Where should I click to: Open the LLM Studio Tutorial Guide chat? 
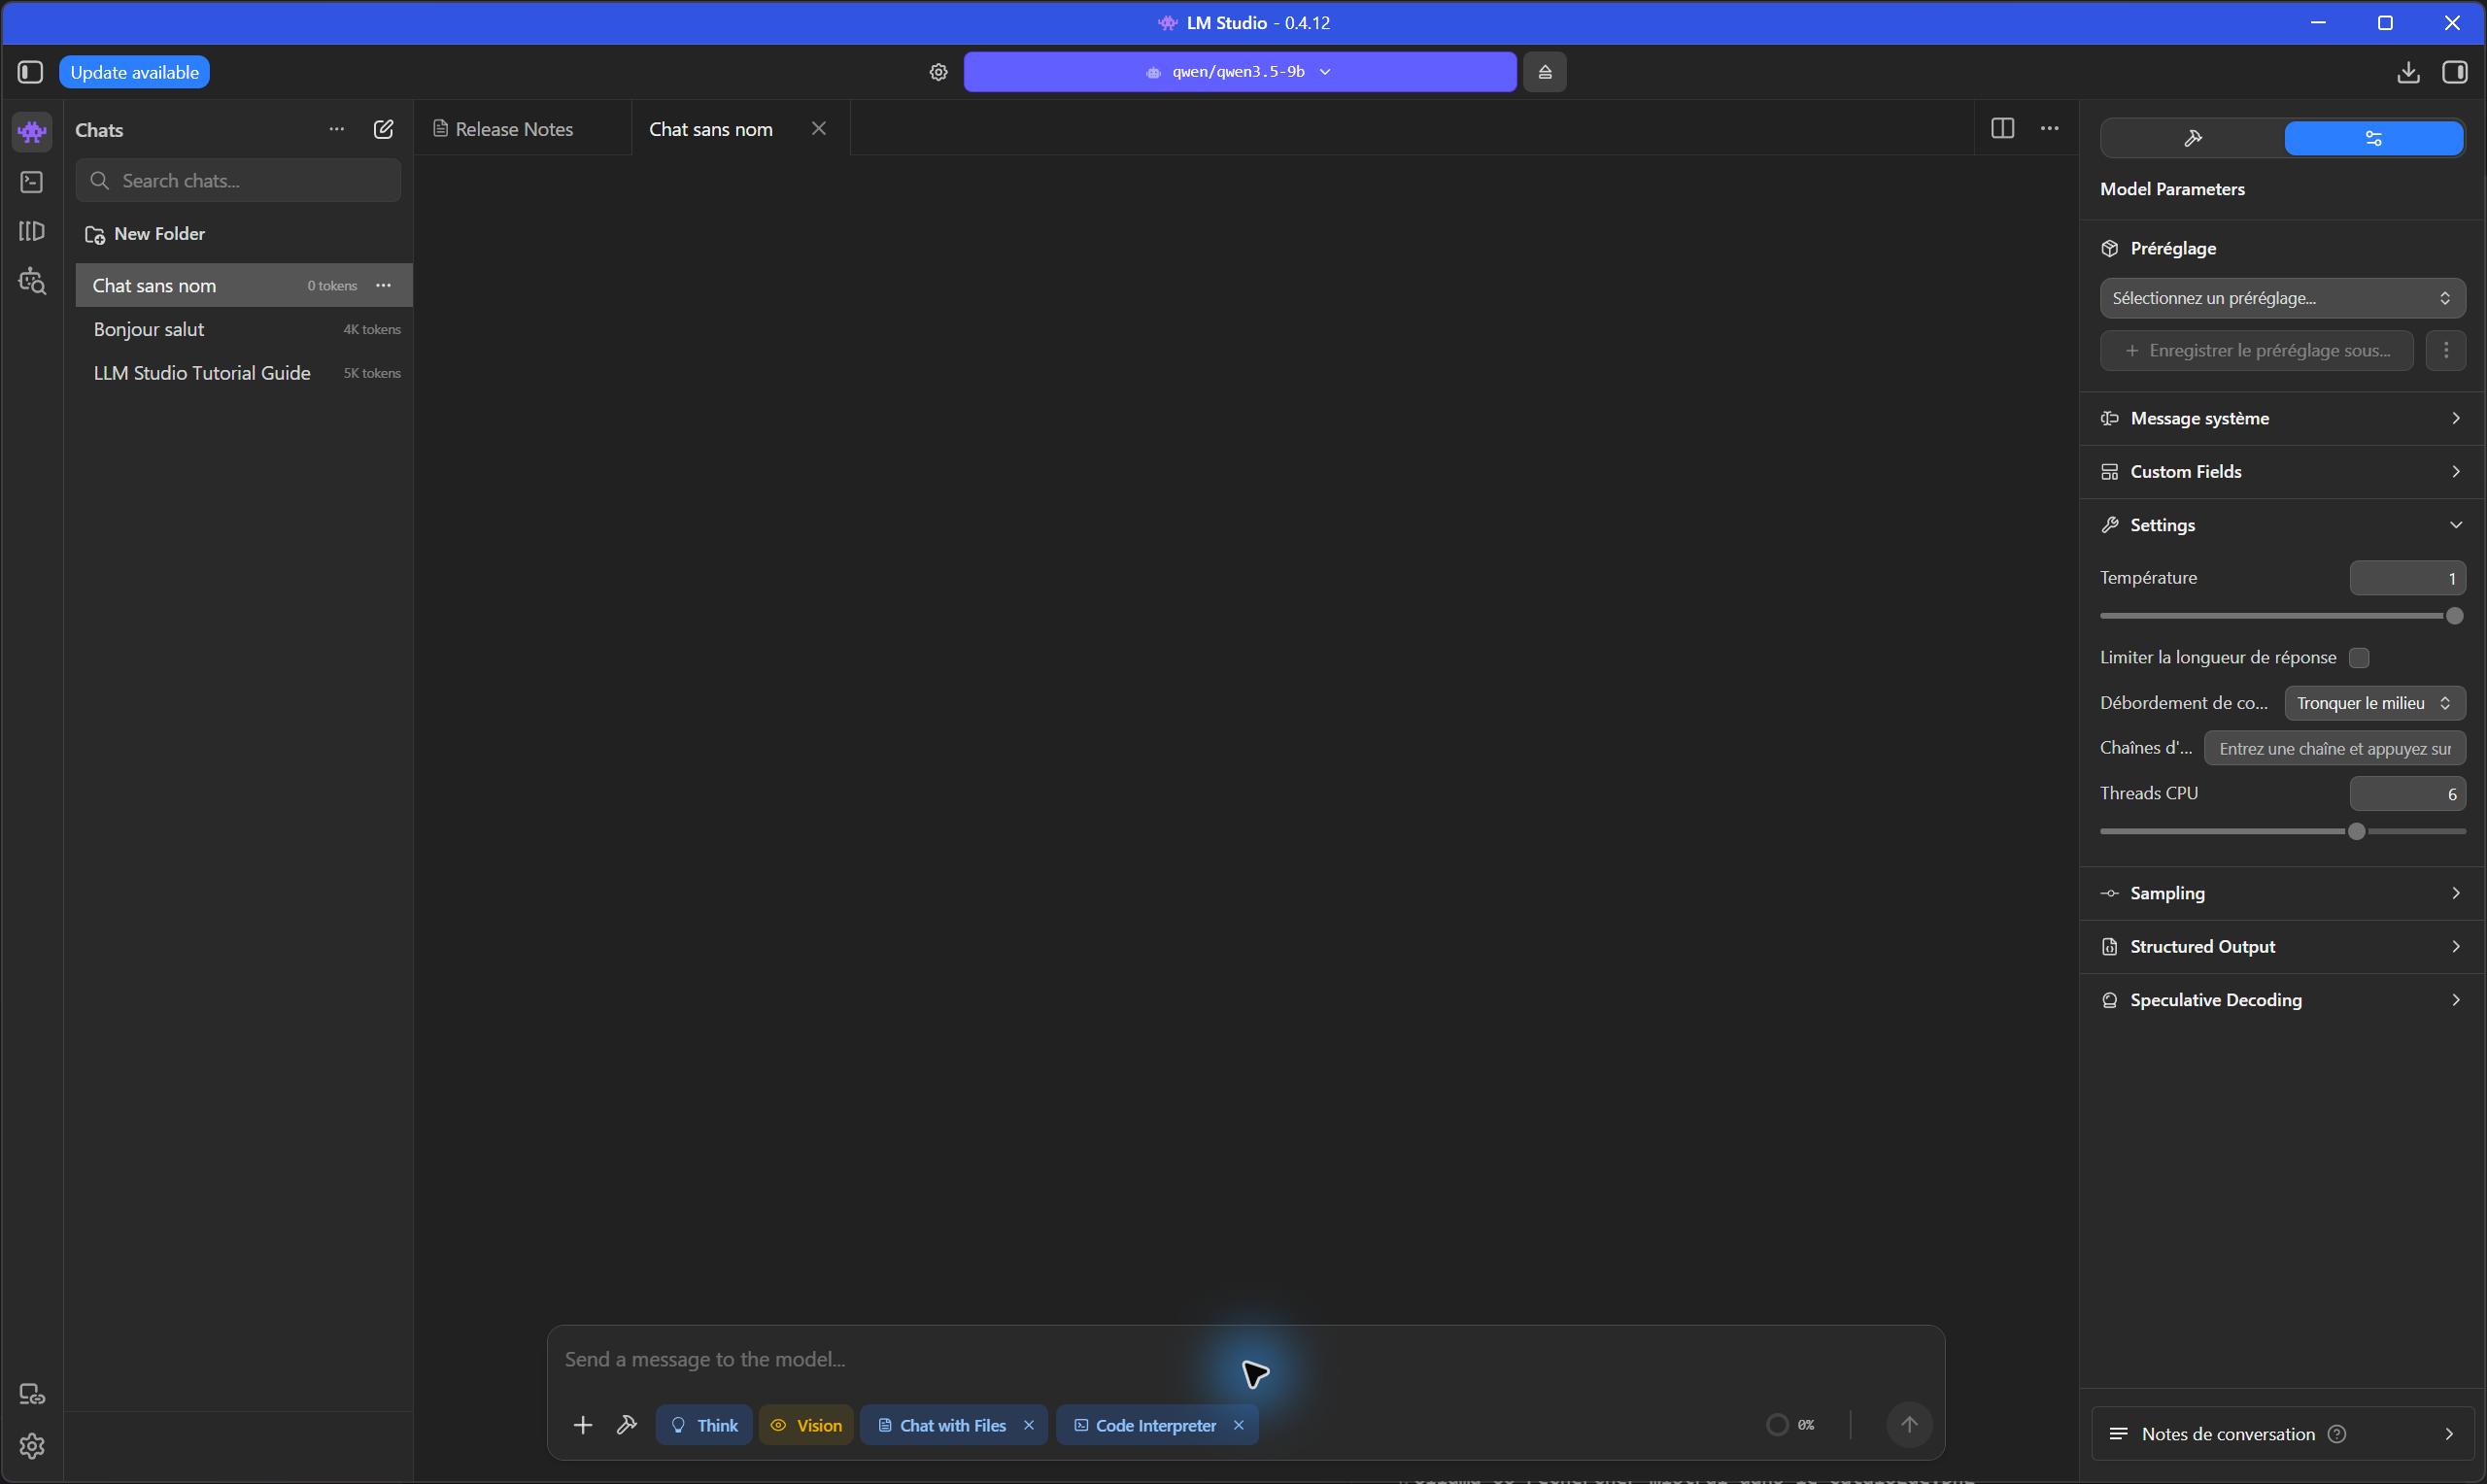(244, 373)
